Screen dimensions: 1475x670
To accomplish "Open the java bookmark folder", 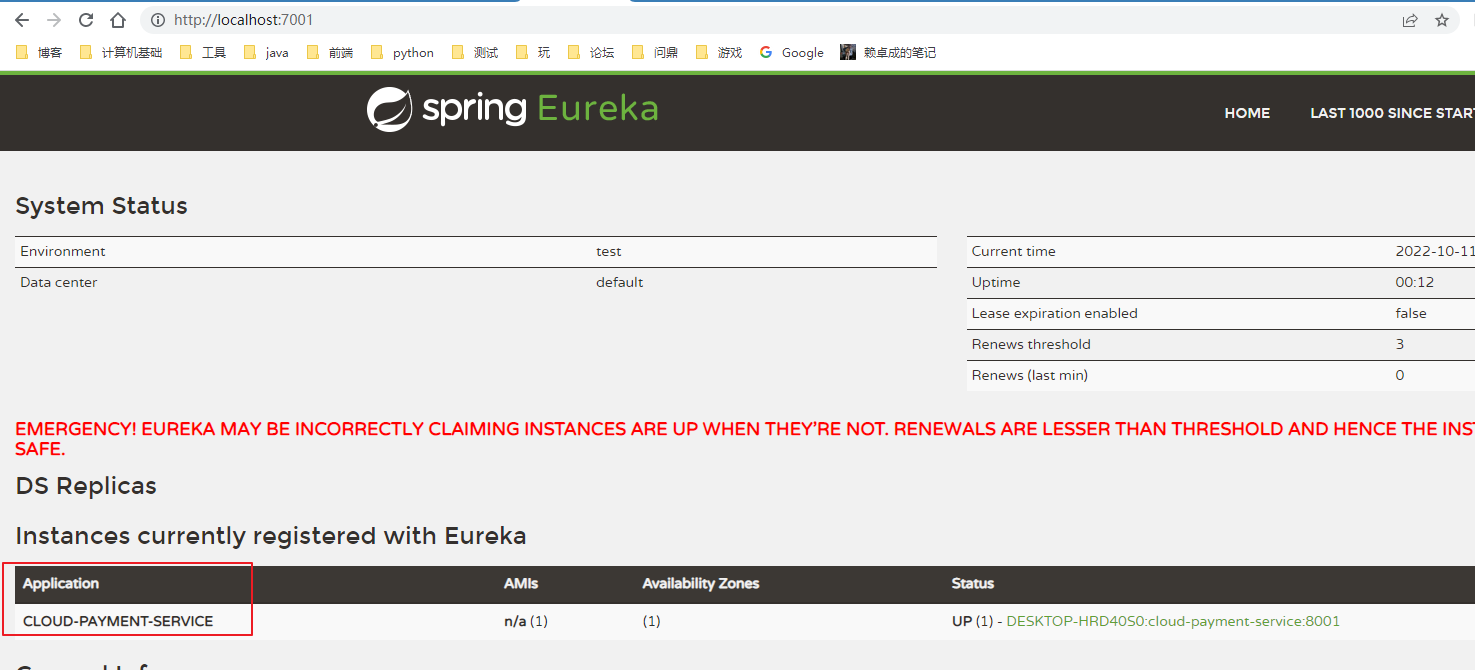I will 266,53.
